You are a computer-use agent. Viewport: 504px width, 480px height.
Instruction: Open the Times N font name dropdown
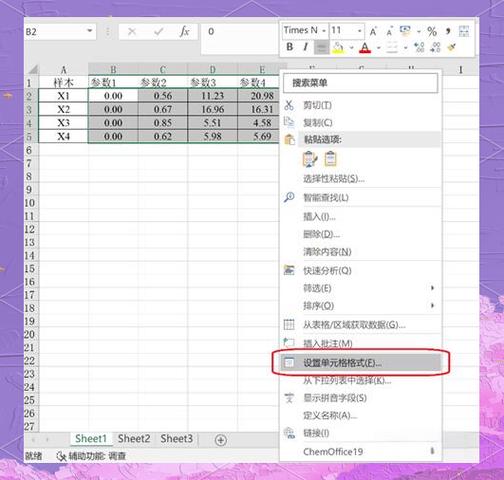(324, 31)
